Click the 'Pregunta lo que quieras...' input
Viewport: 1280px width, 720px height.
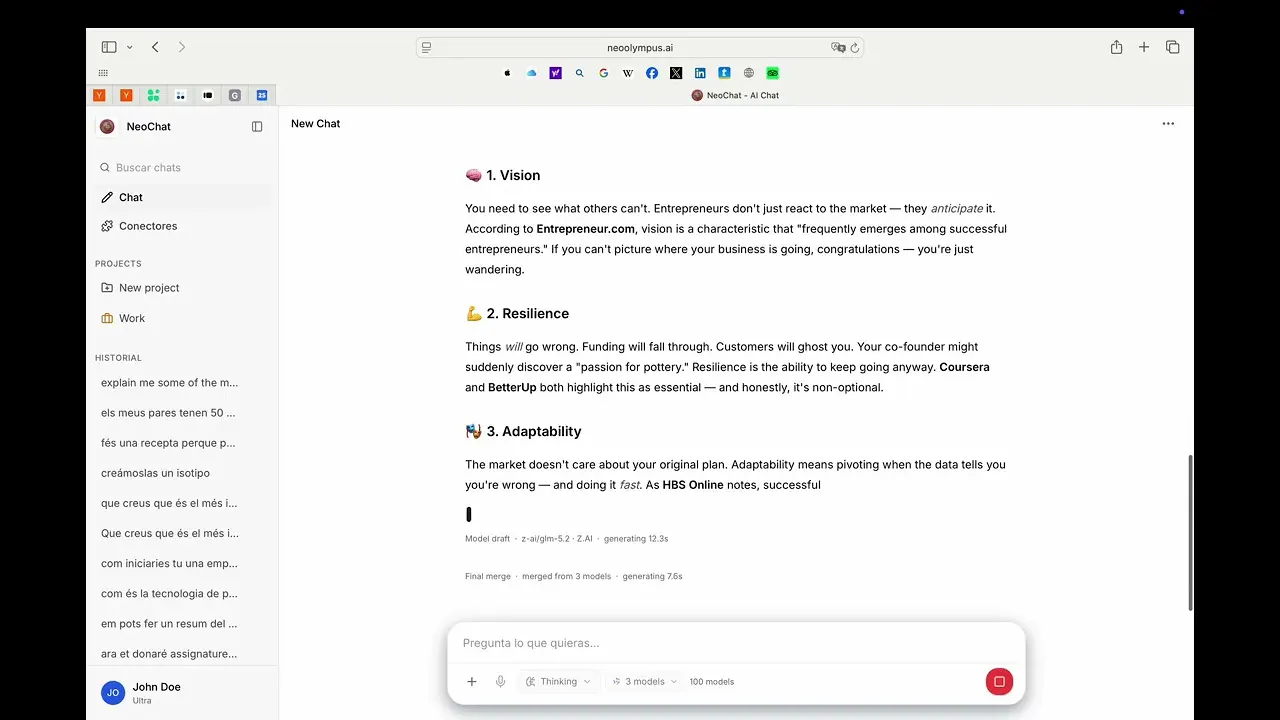736,643
